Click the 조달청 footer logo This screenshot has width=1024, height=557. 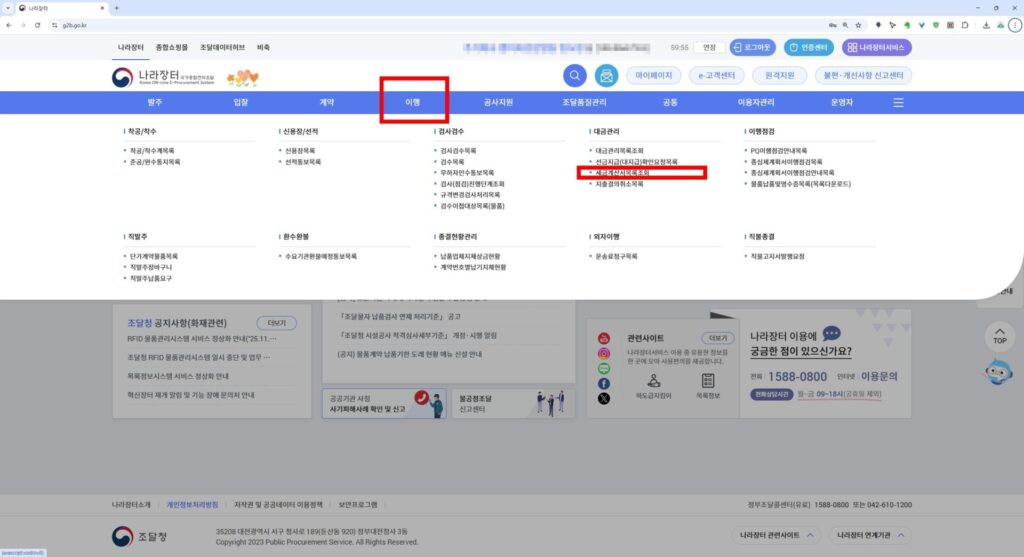(139, 537)
